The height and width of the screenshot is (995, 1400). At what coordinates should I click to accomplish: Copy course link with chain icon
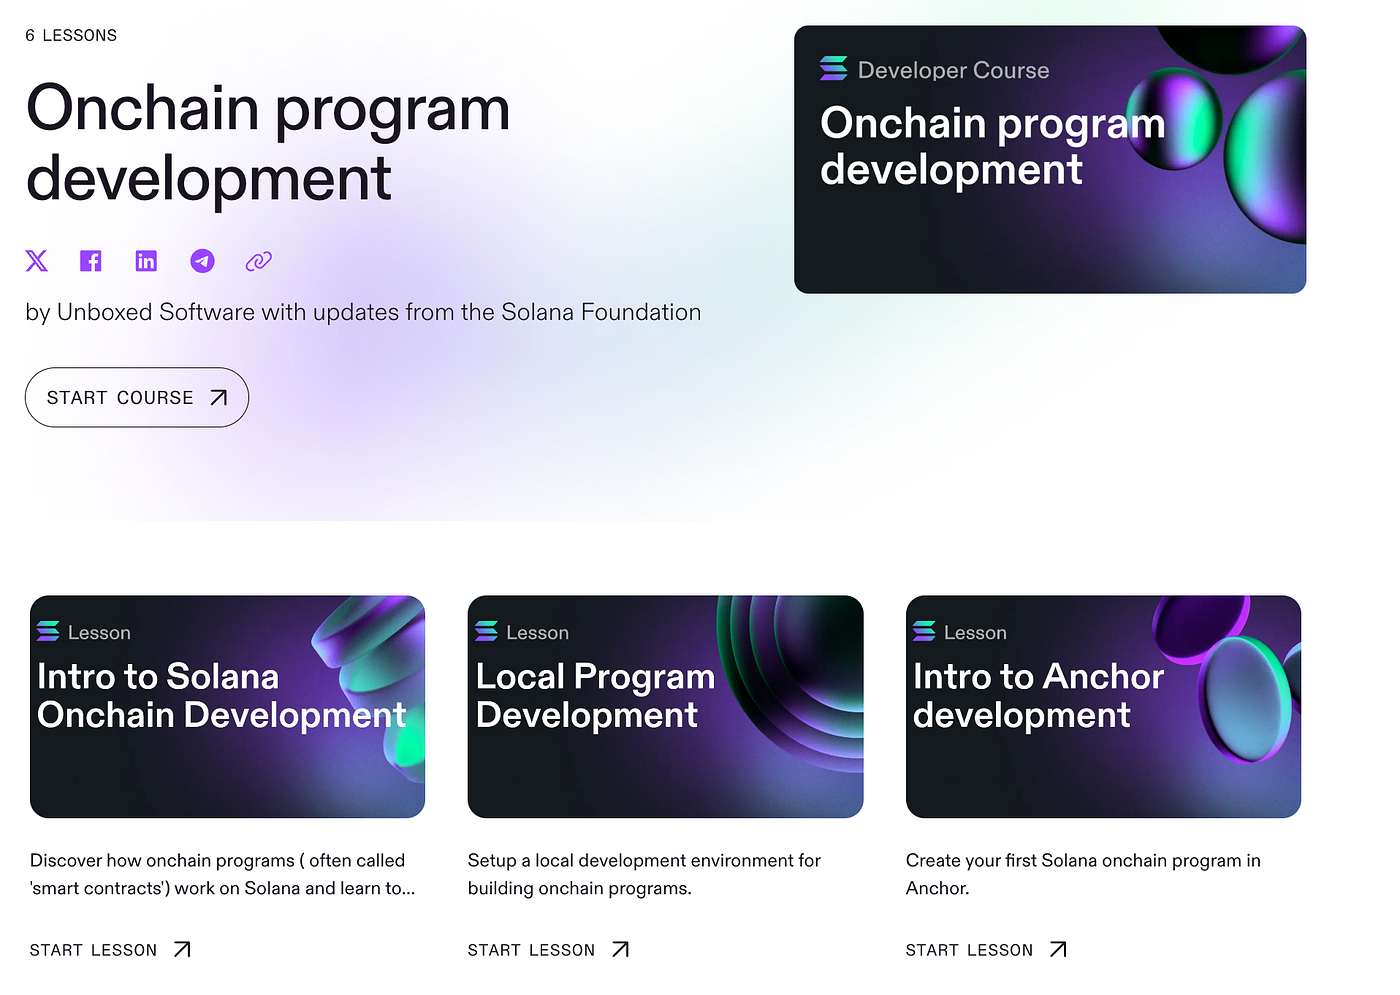[x=259, y=261]
